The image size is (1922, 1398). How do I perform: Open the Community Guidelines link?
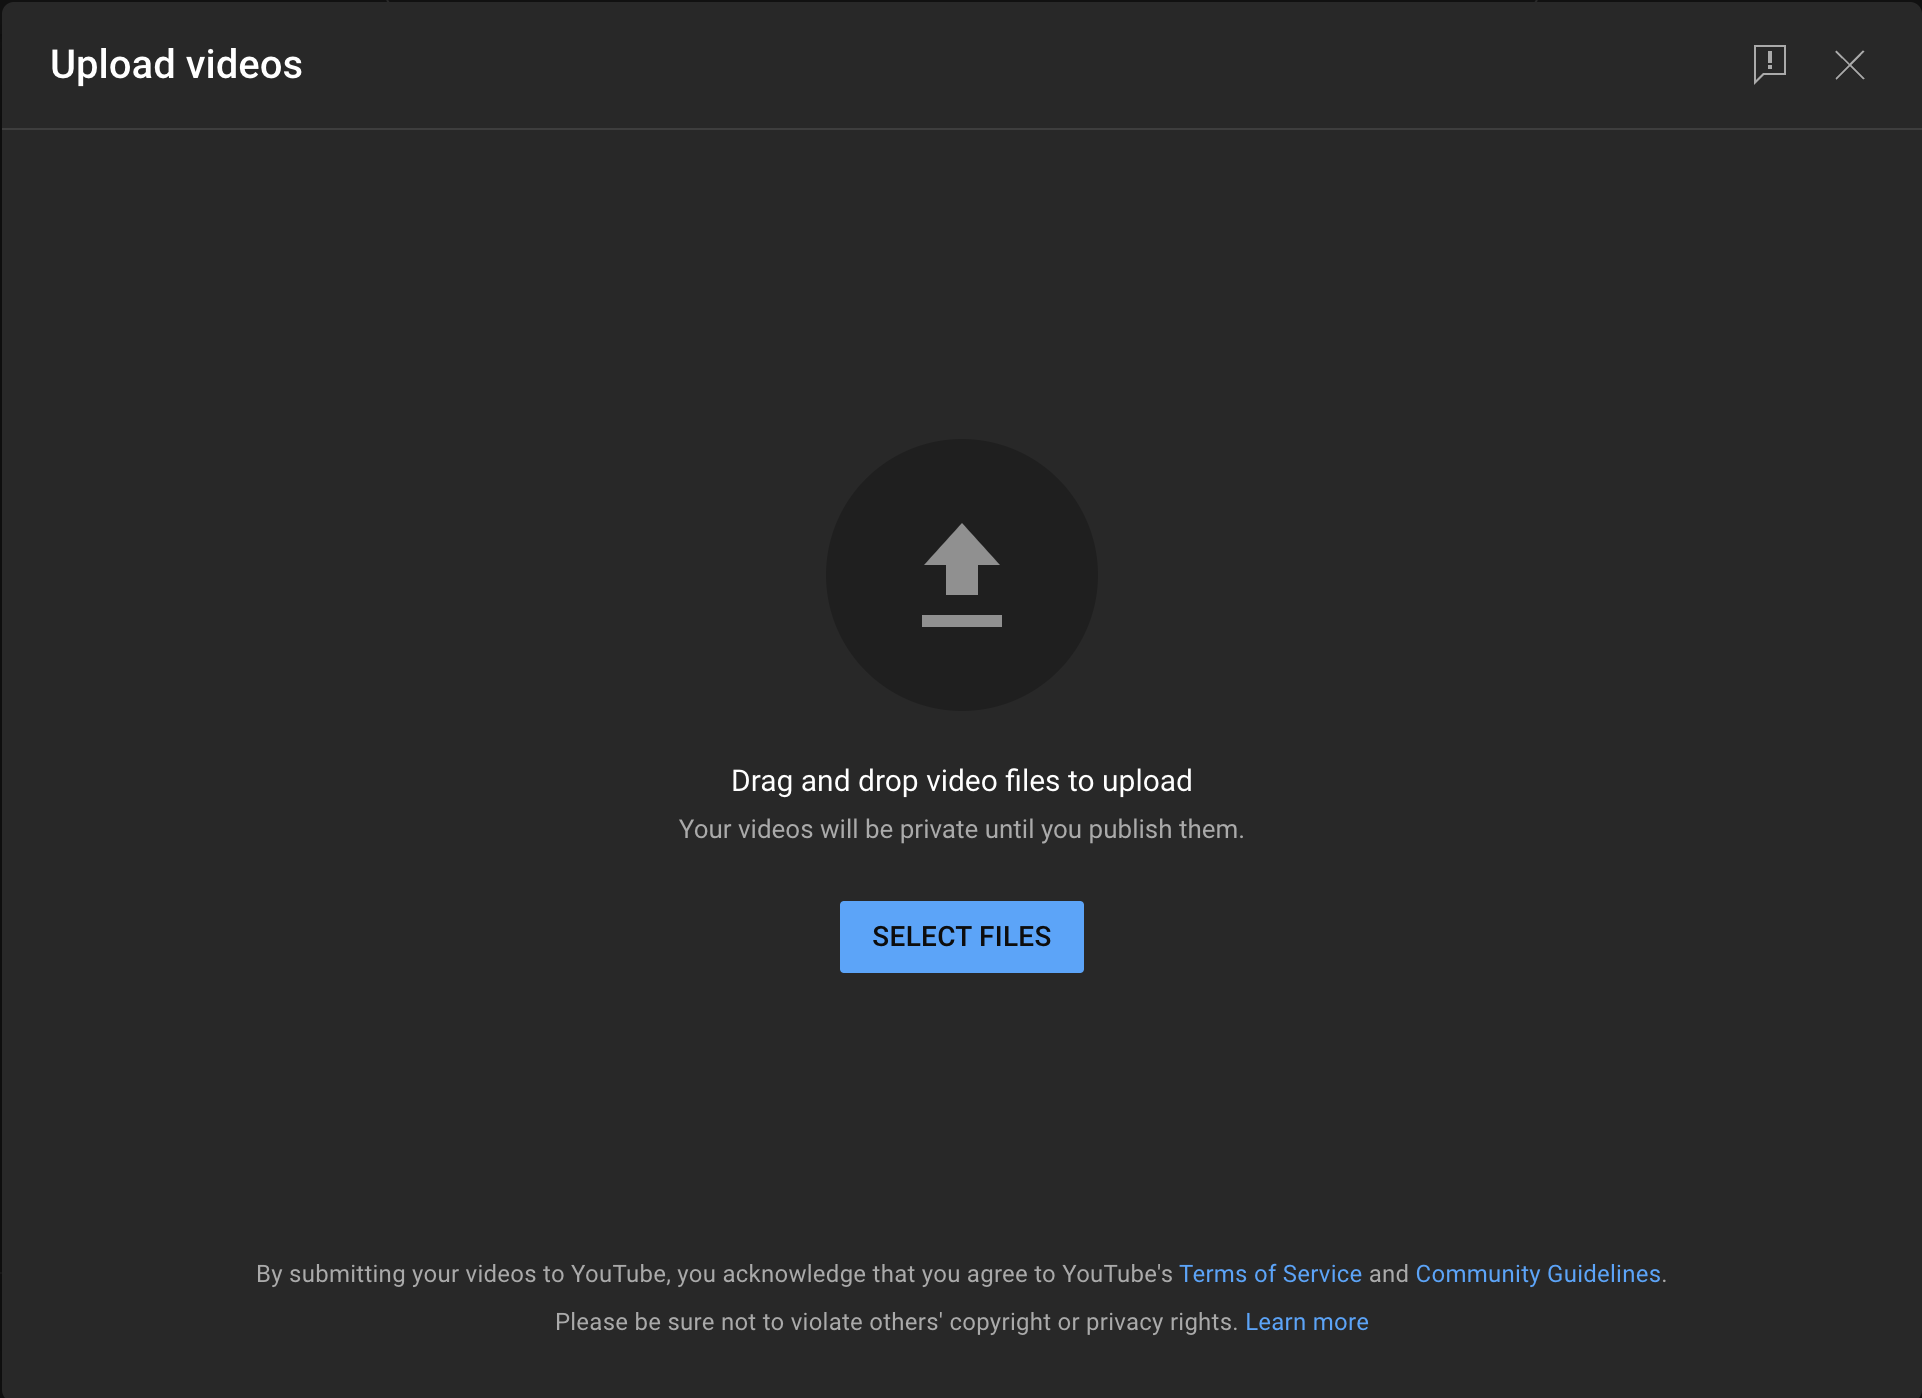click(1538, 1274)
